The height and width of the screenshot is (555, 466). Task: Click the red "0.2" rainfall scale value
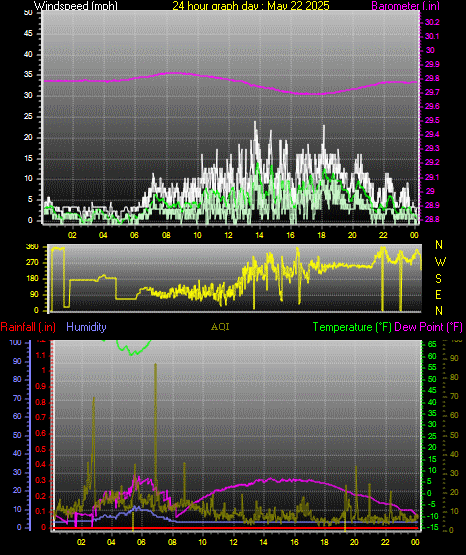click(41, 496)
